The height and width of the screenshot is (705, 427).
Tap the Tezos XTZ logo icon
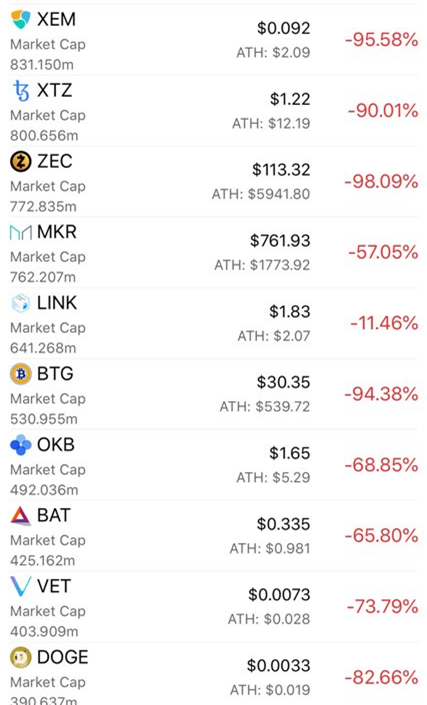[x=21, y=90]
